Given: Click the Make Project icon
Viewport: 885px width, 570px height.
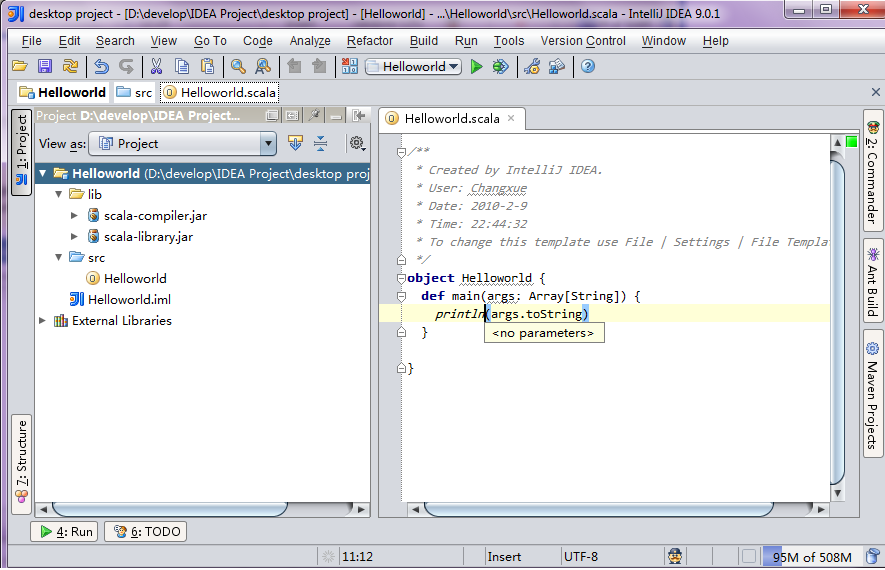Looking at the screenshot, I should [x=349, y=67].
